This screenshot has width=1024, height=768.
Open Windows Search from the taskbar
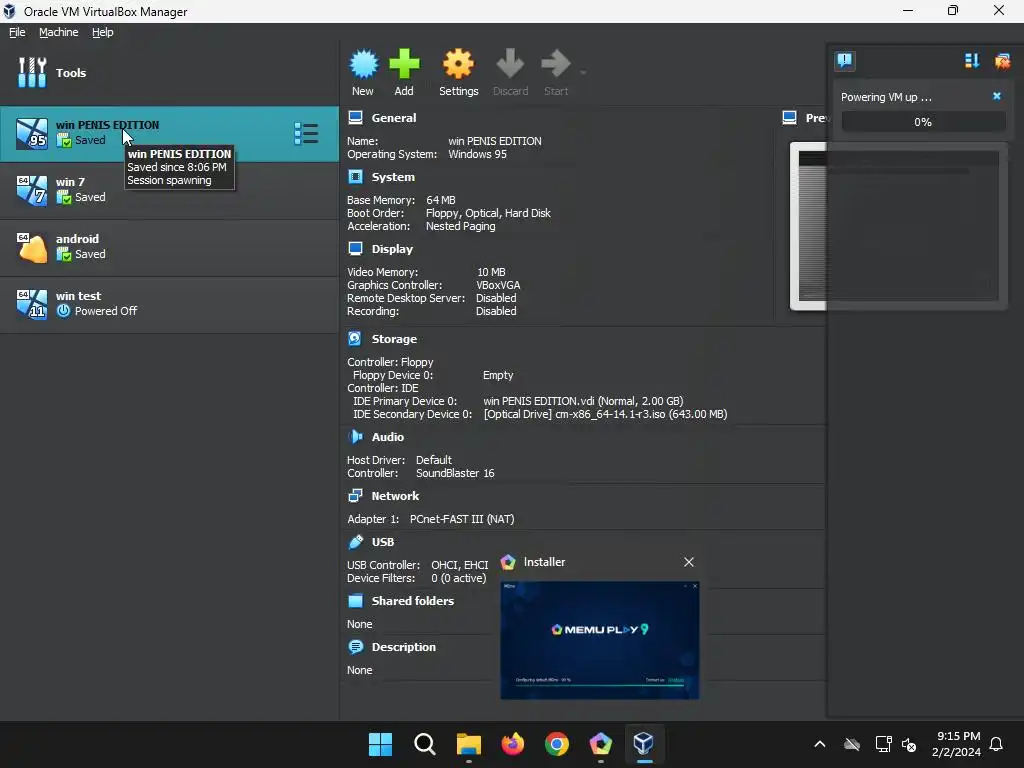pos(424,744)
